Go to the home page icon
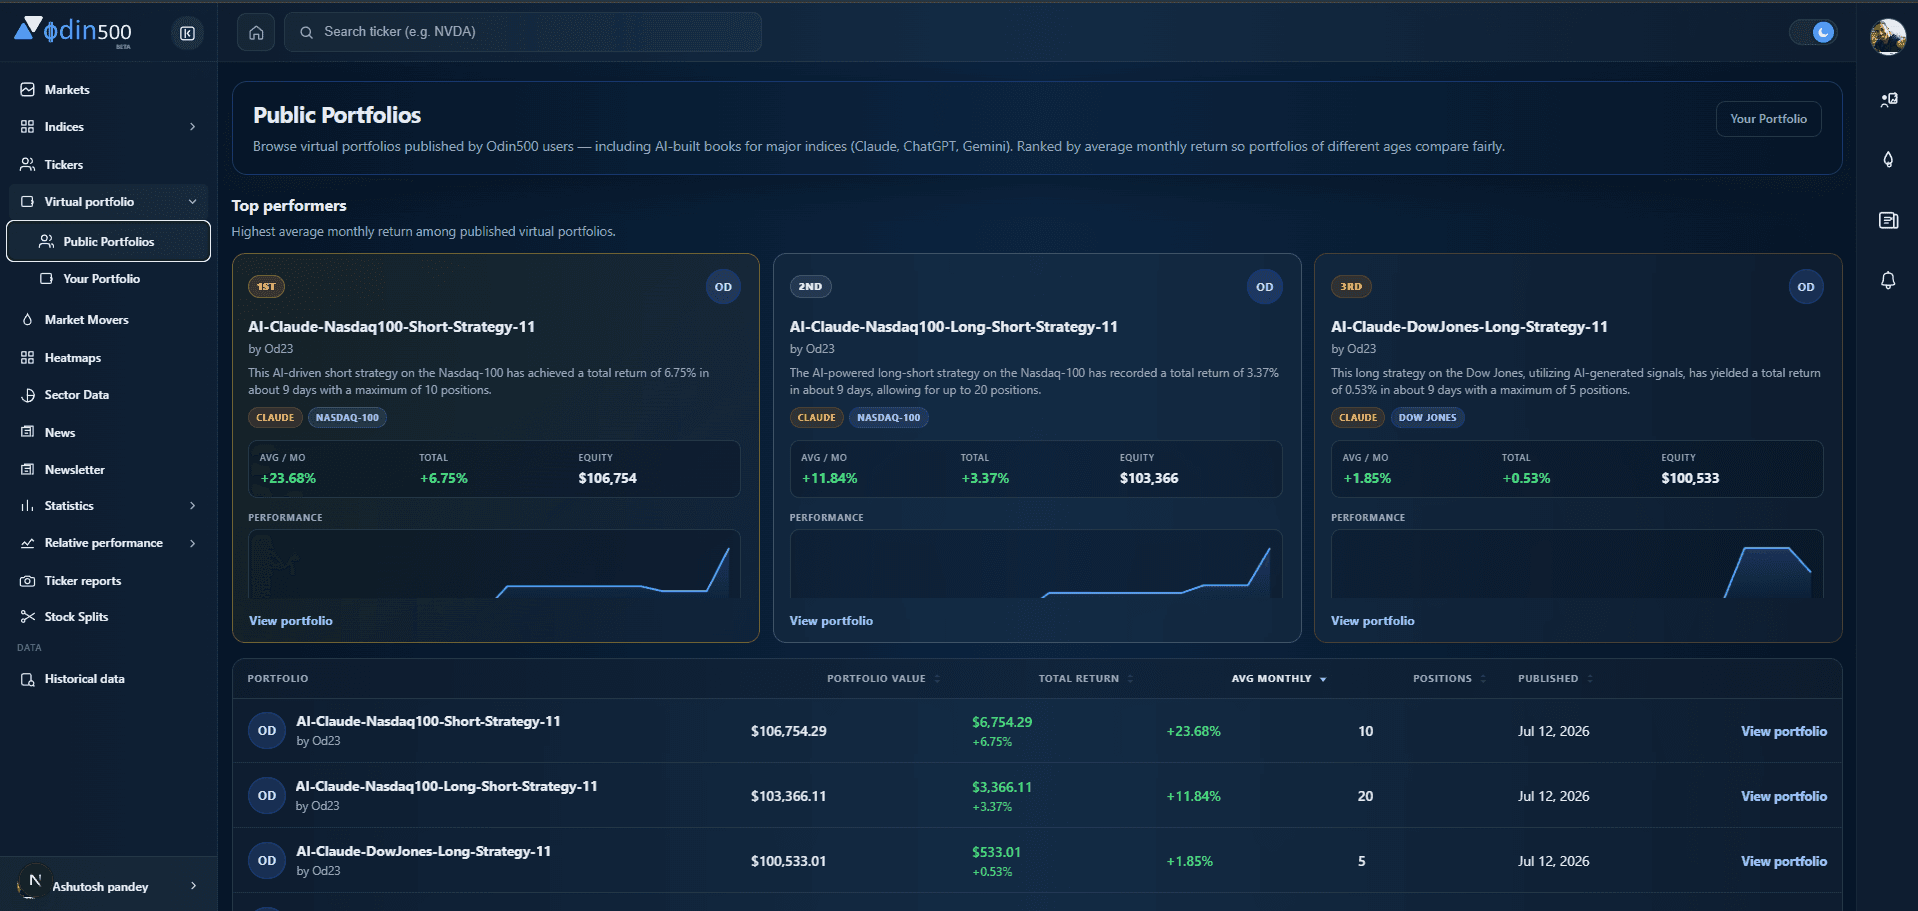Image resolution: width=1918 pixels, height=911 pixels. pyautogui.click(x=256, y=32)
